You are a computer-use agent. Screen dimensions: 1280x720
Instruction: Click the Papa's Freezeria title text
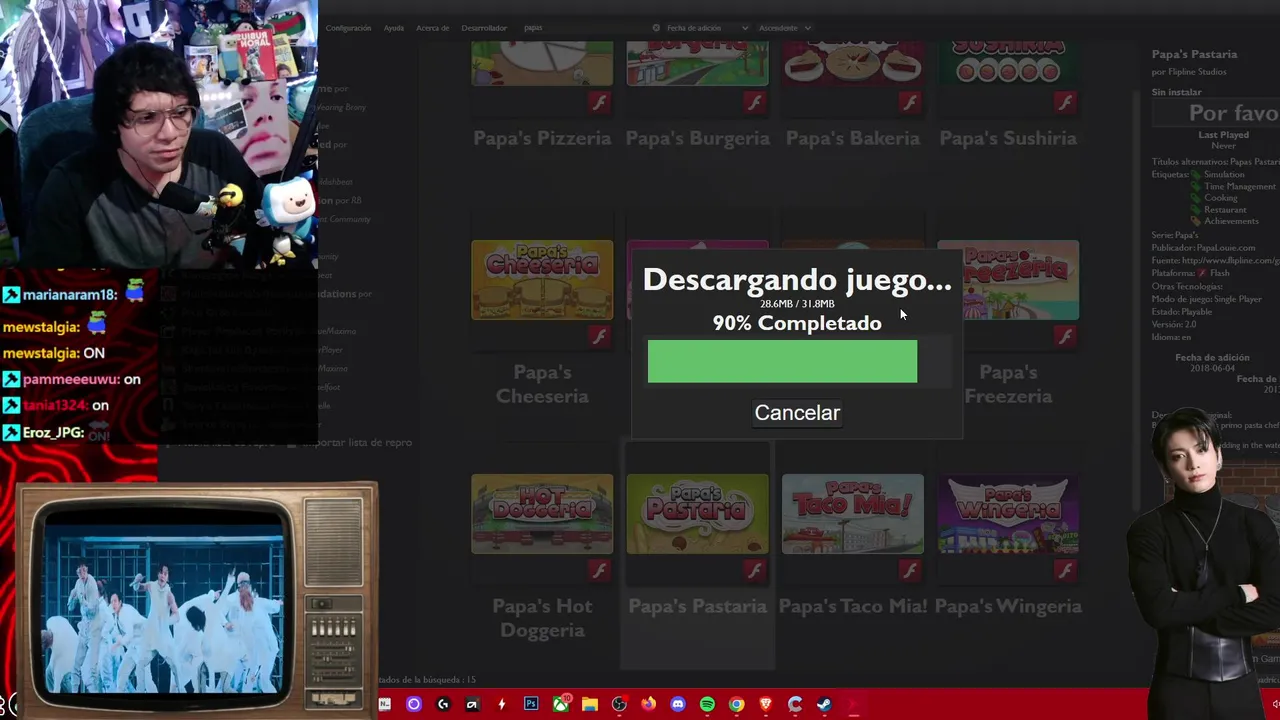point(1008,384)
